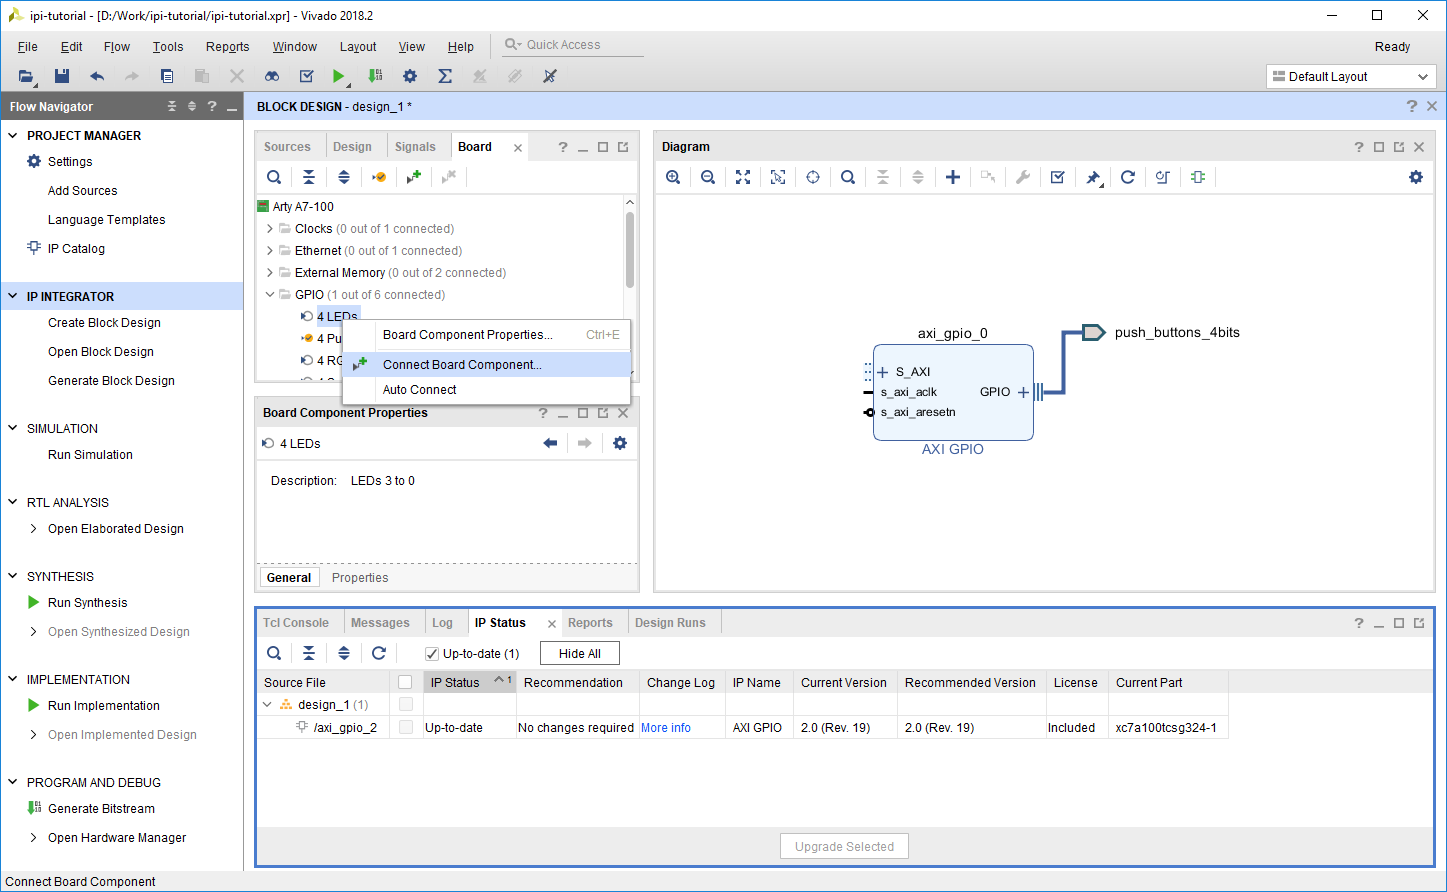The height and width of the screenshot is (892, 1447).
Task: Click Run Synthesis in Flow Navigator
Action: (88, 603)
